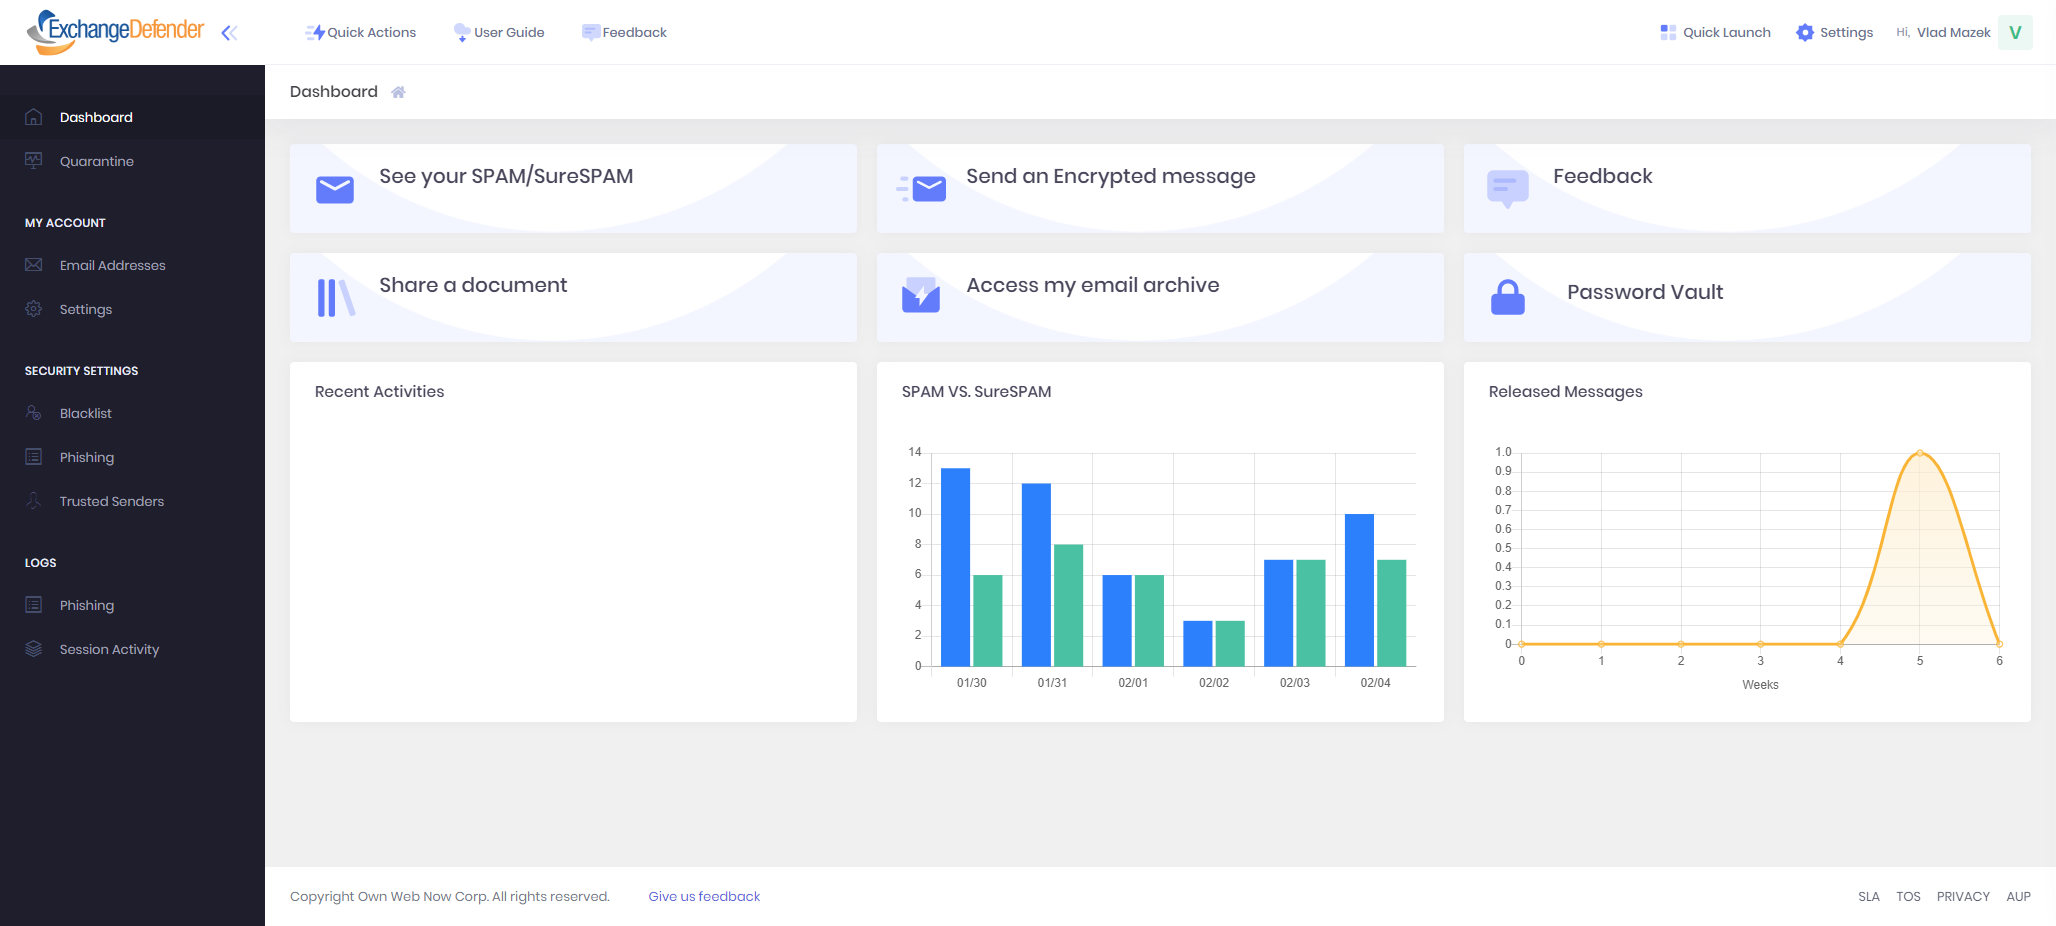This screenshot has width=2056, height=926.
Task: Click the home icon beside Dashboard breadcrumb
Action: (398, 92)
